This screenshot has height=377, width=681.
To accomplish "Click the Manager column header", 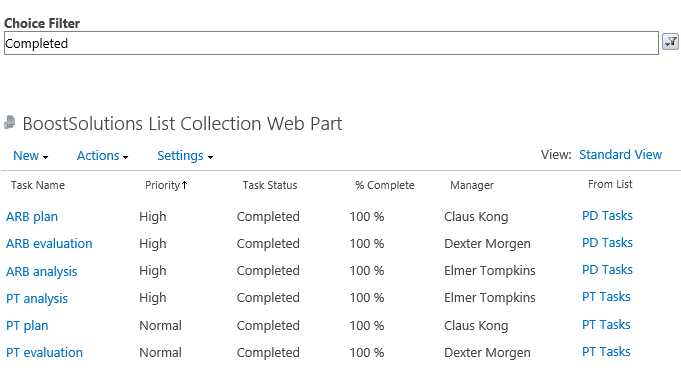I will (472, 185).
